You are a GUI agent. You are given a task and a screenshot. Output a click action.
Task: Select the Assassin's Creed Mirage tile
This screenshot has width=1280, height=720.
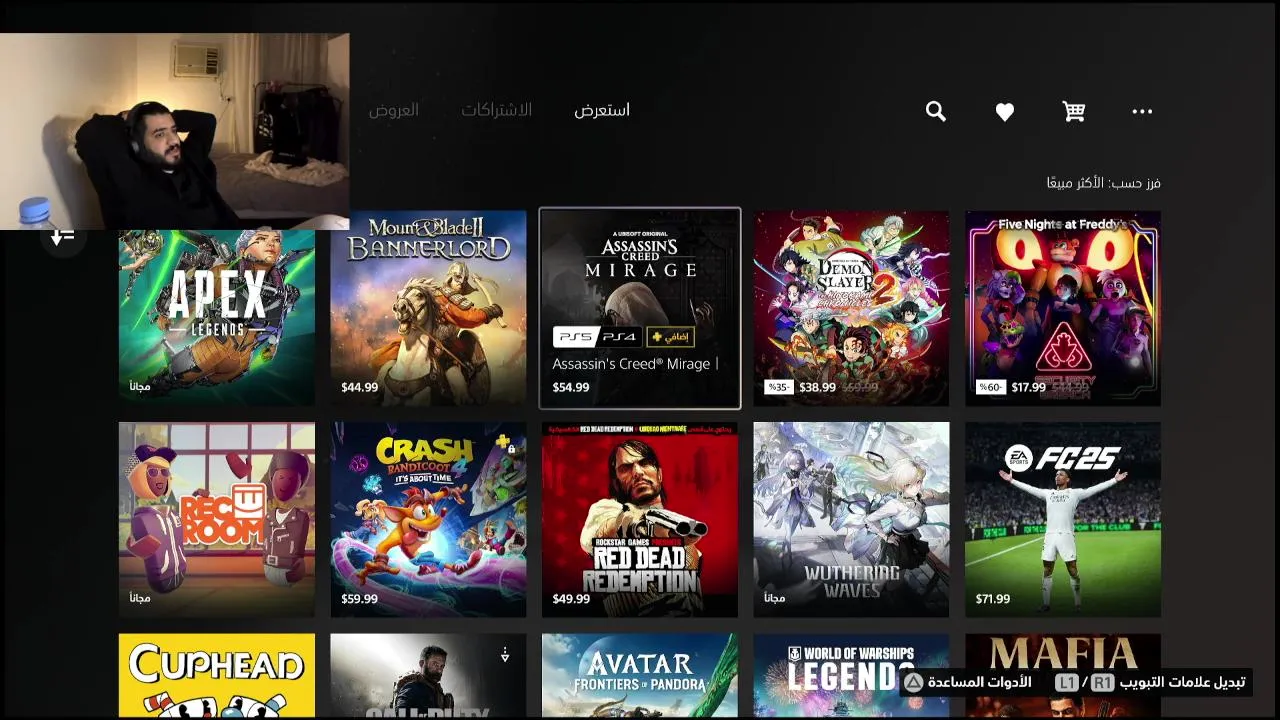point(640,308)
